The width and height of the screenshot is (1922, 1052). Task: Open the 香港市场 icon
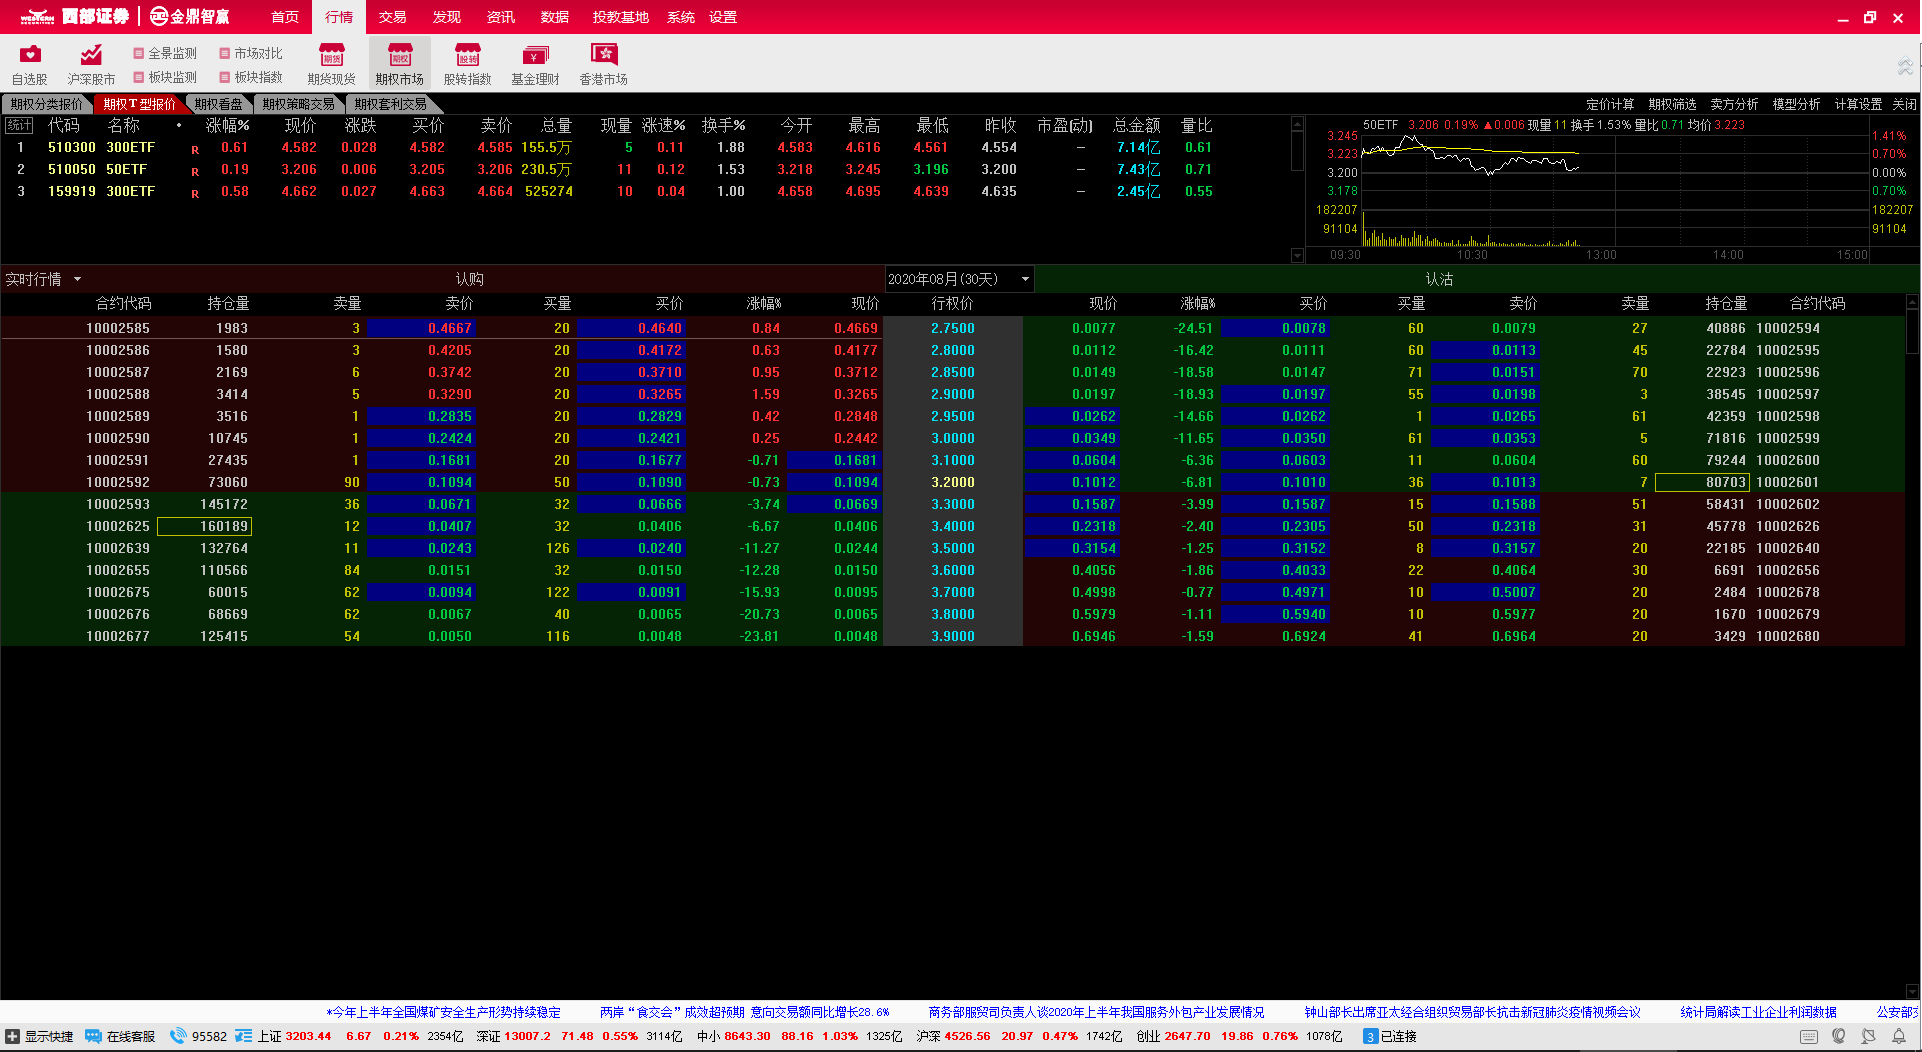click(603, 56)
